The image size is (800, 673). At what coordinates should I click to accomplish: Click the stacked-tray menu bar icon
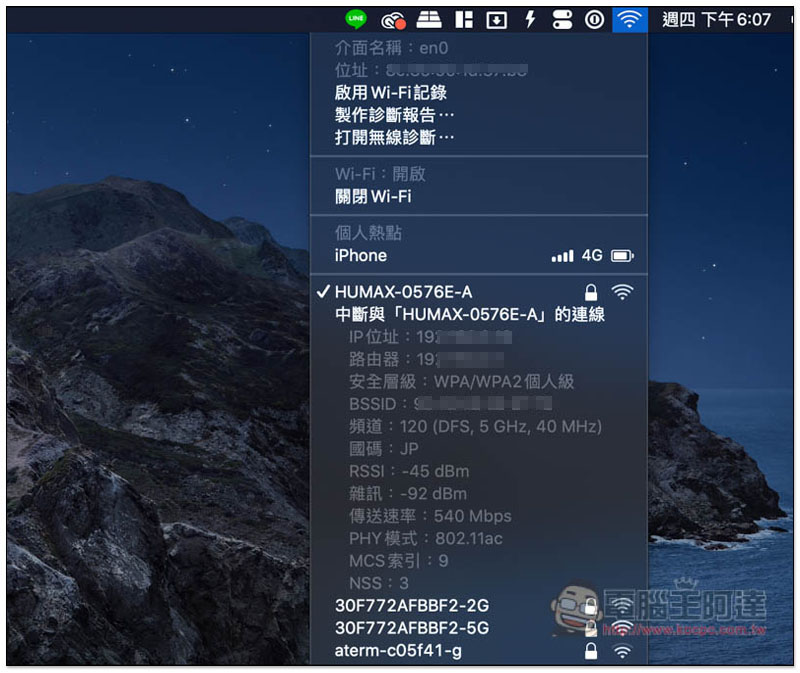(x=428, y=19)
